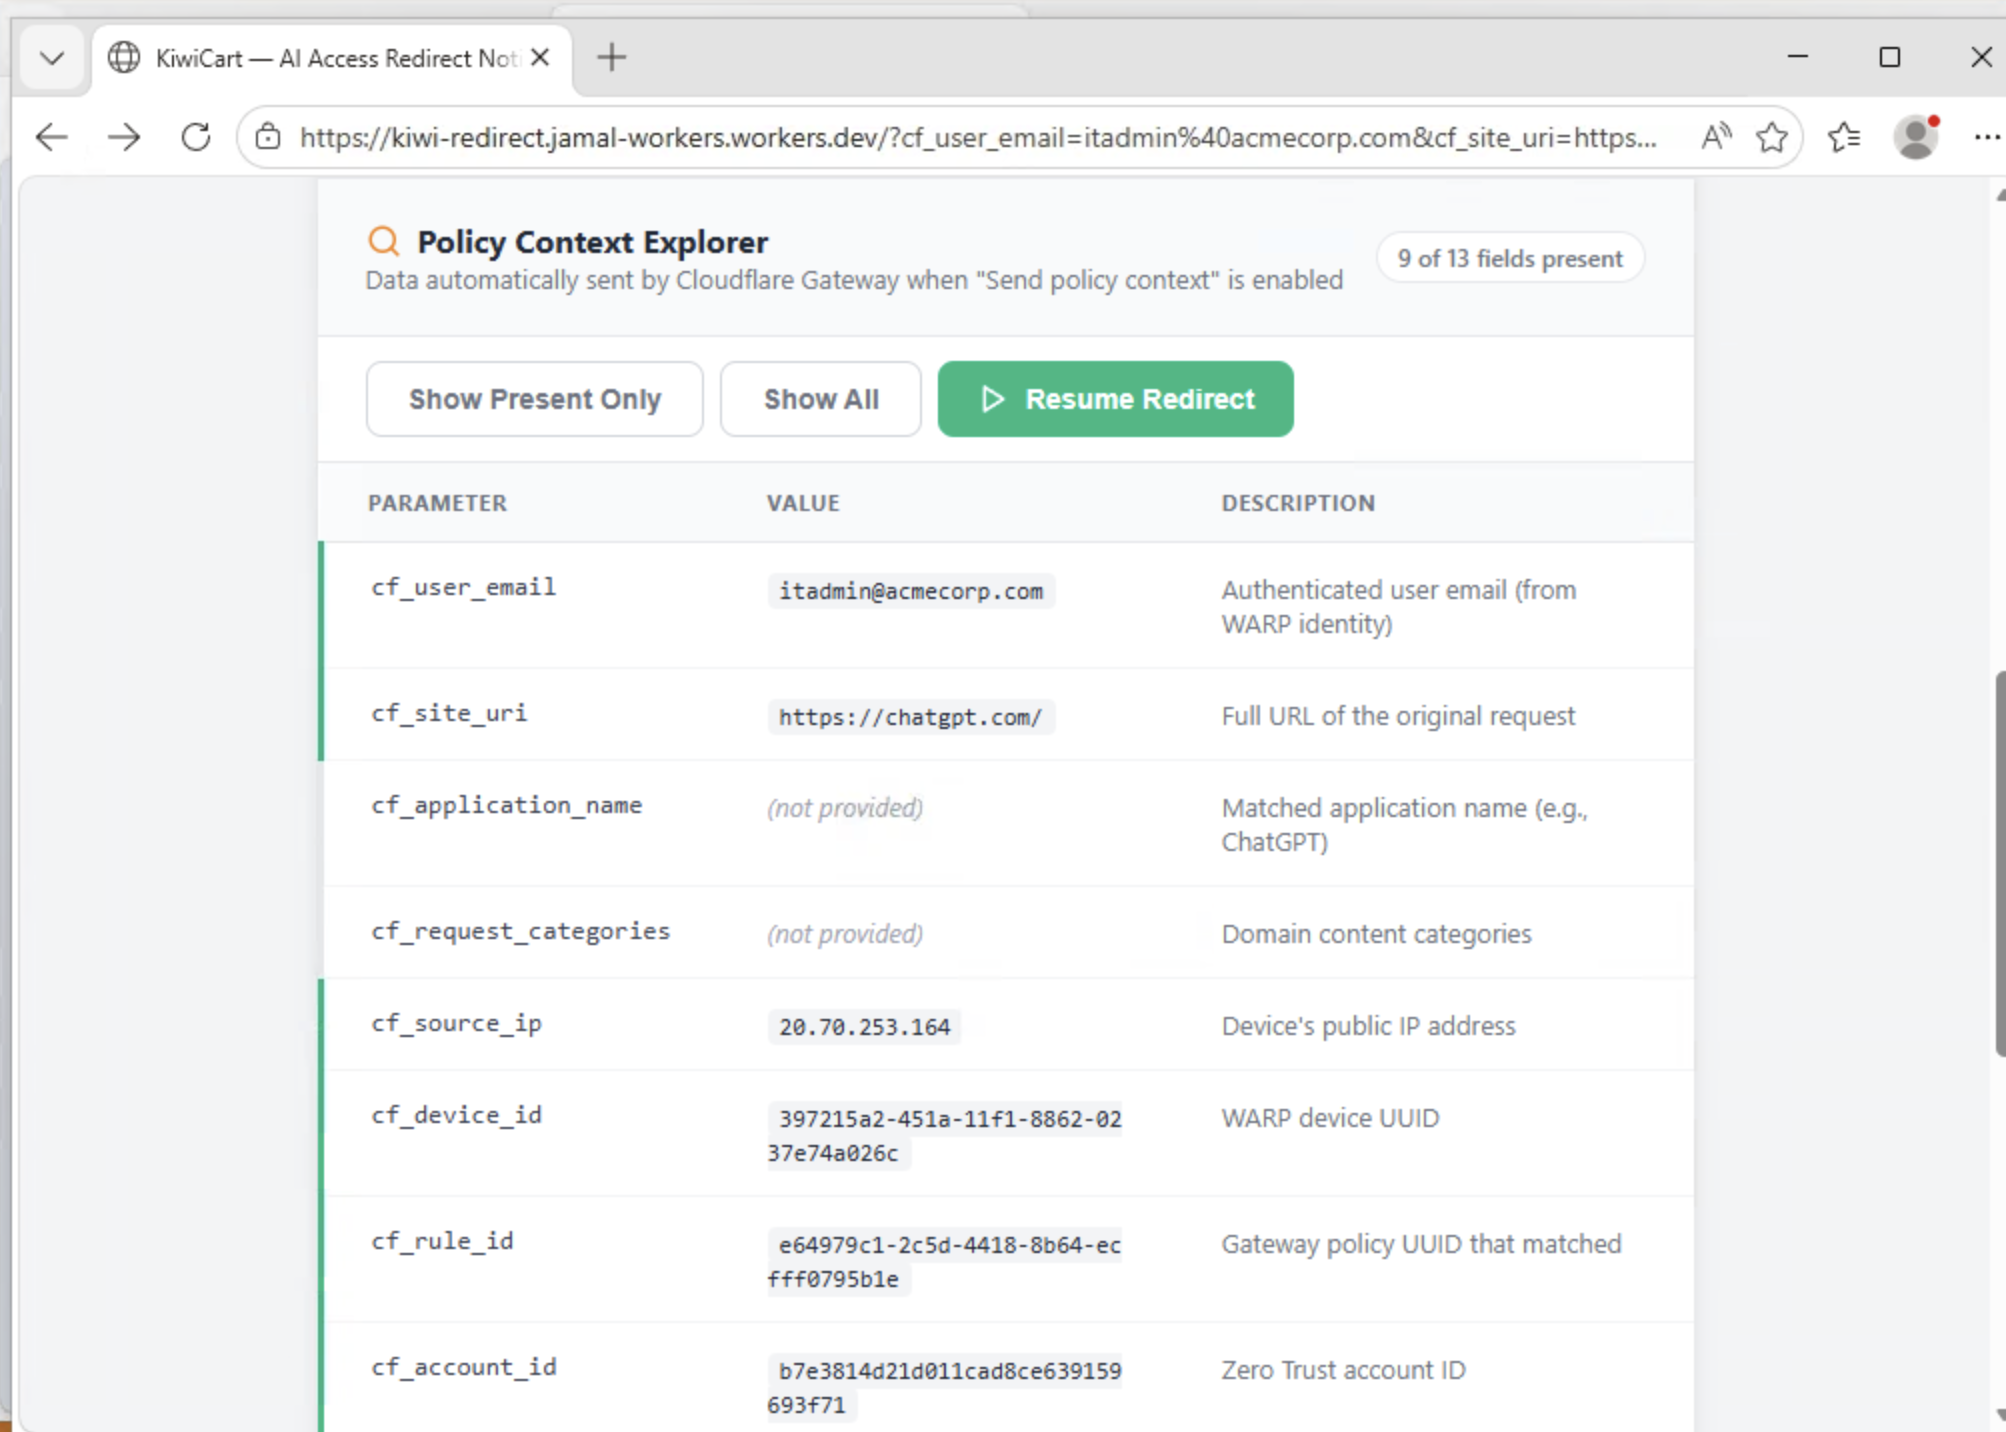Click the Resume Redirect button
2006x1432 pixels.
pos(1115,399)
